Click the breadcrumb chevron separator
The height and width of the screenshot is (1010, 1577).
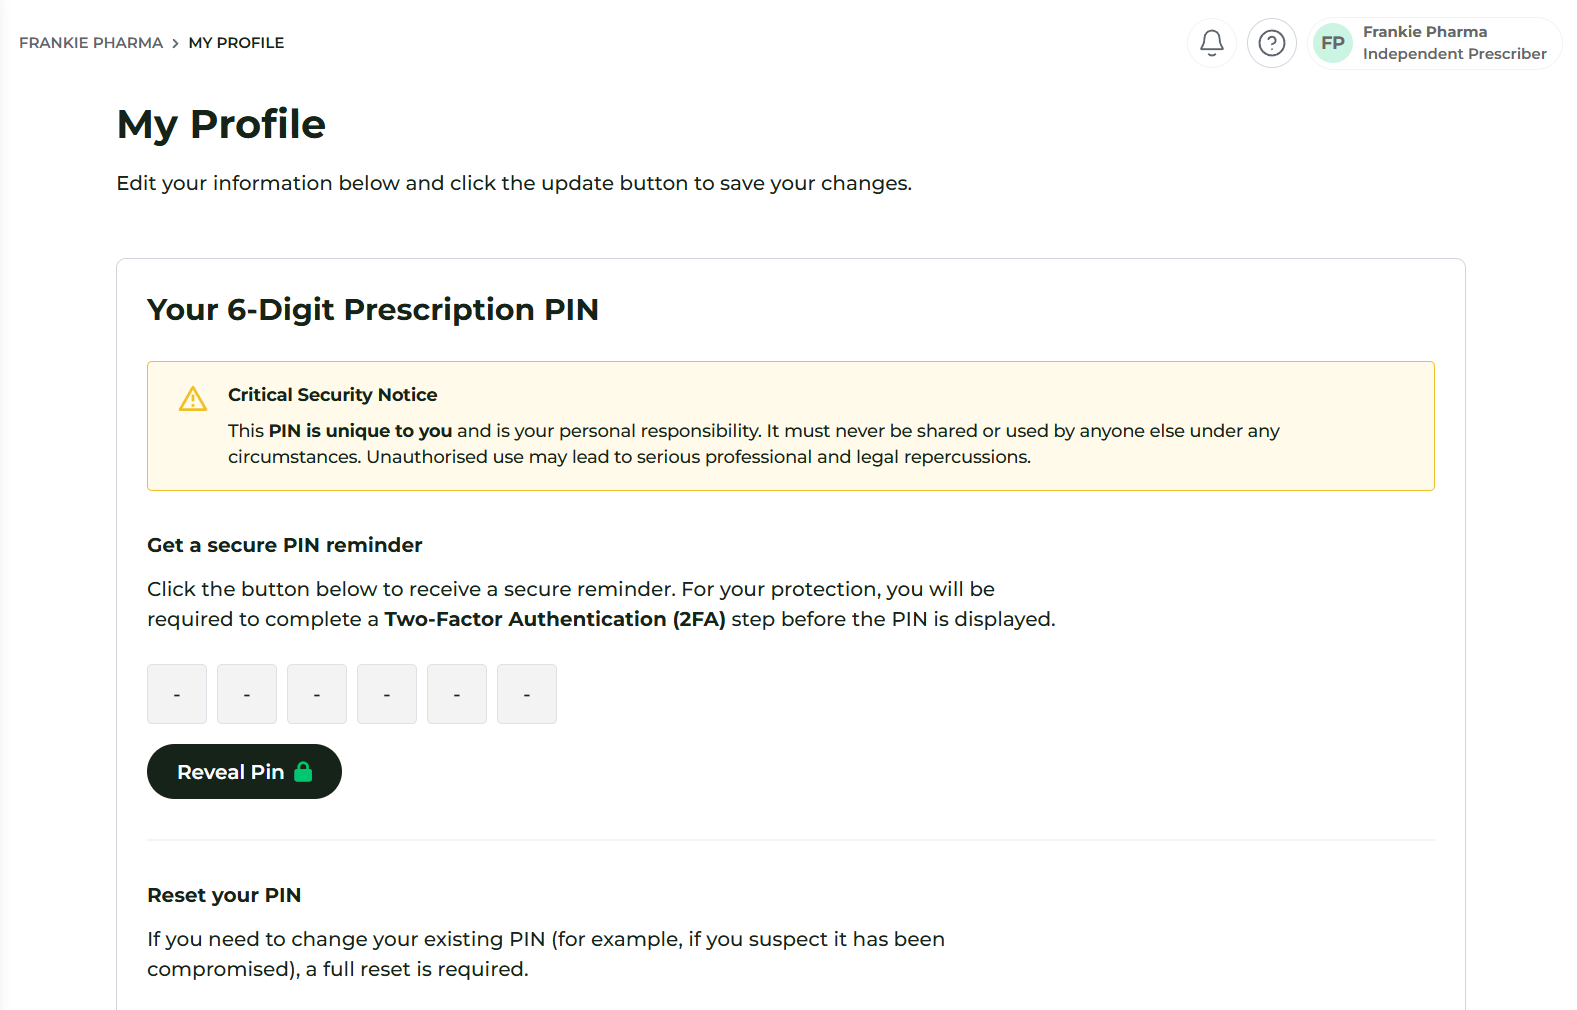(175, 43)
